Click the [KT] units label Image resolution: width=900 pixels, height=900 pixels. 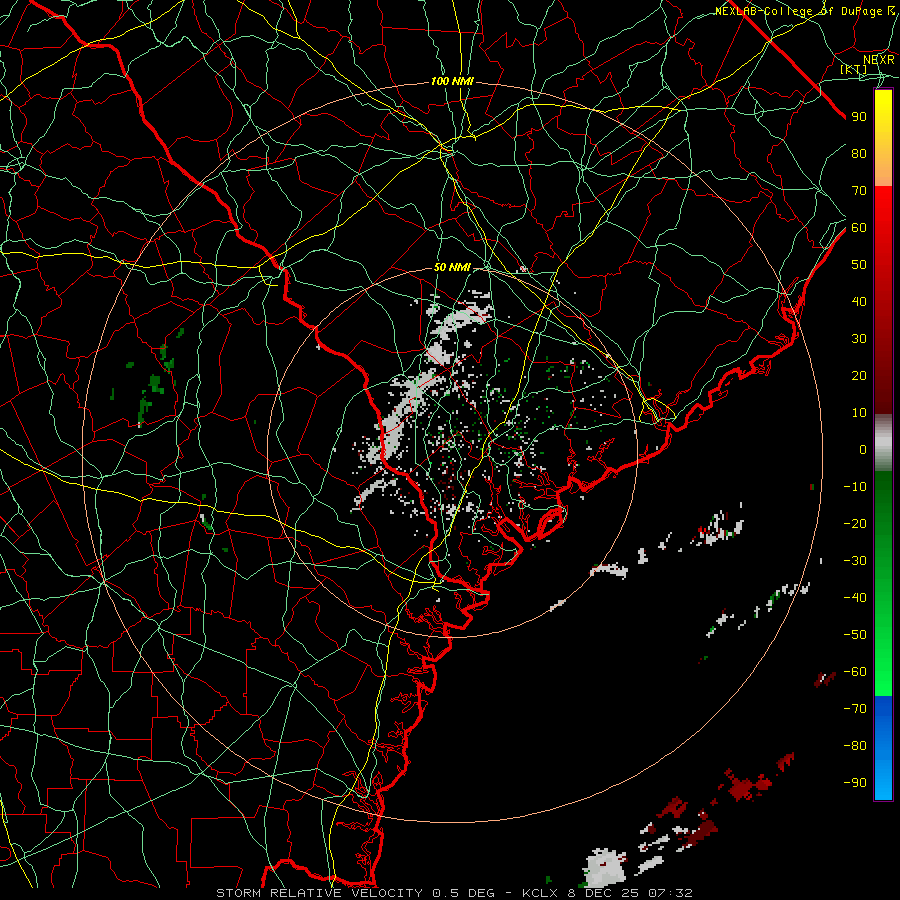pos(854,69)
